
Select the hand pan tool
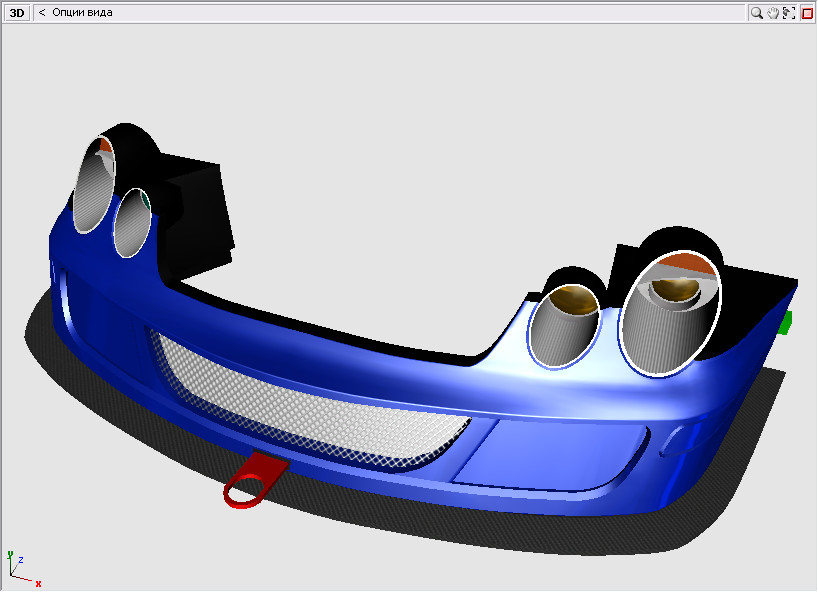coord(773,13)
